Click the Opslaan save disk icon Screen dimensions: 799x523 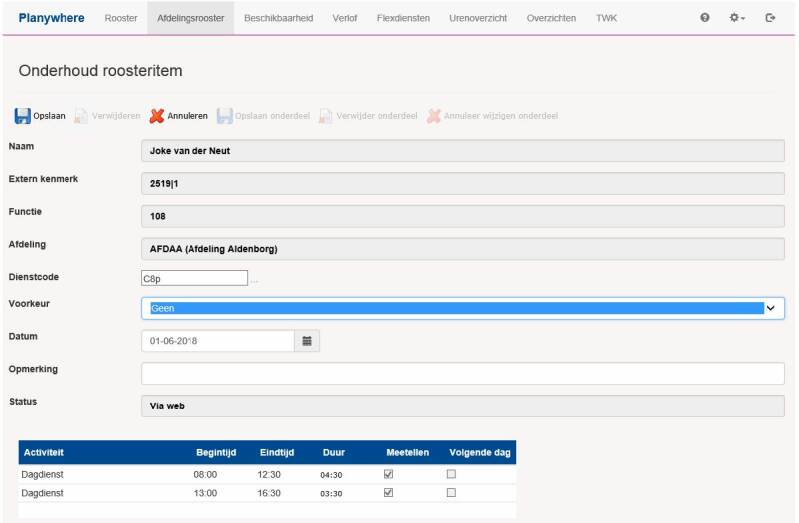point(22,116)
